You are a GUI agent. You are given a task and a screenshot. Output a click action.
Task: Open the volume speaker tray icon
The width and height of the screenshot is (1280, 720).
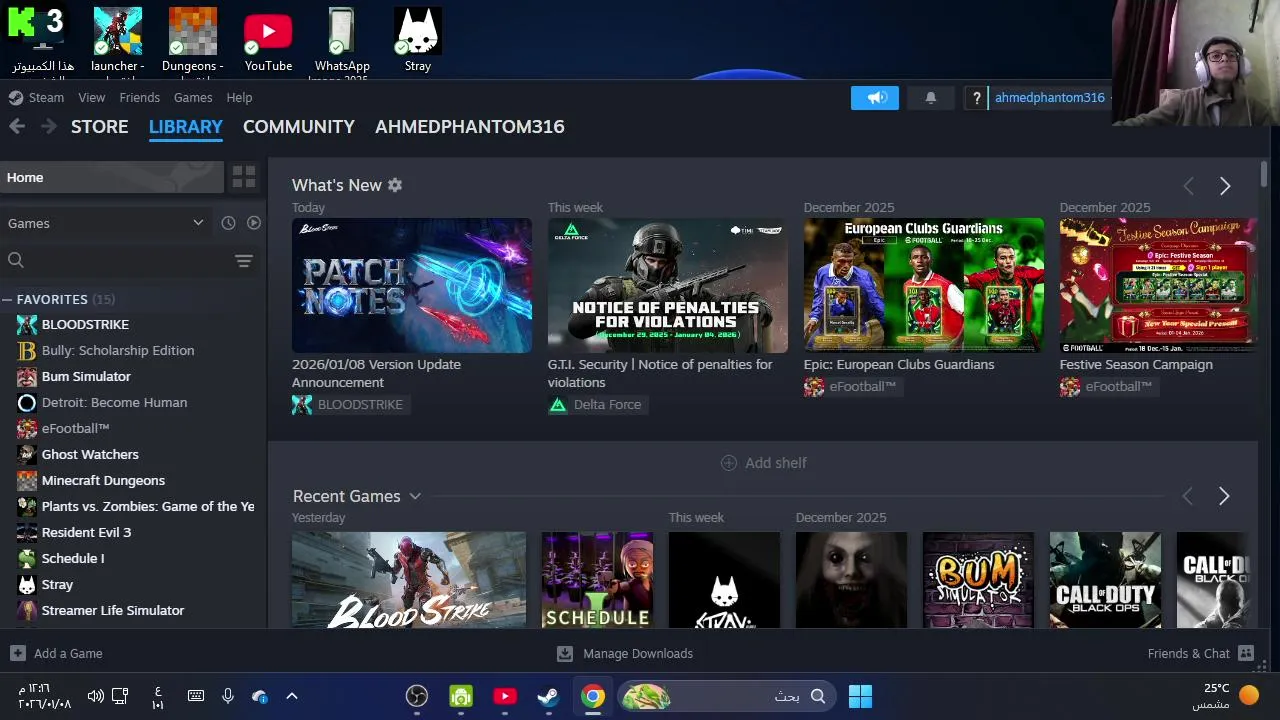[95, 696]
